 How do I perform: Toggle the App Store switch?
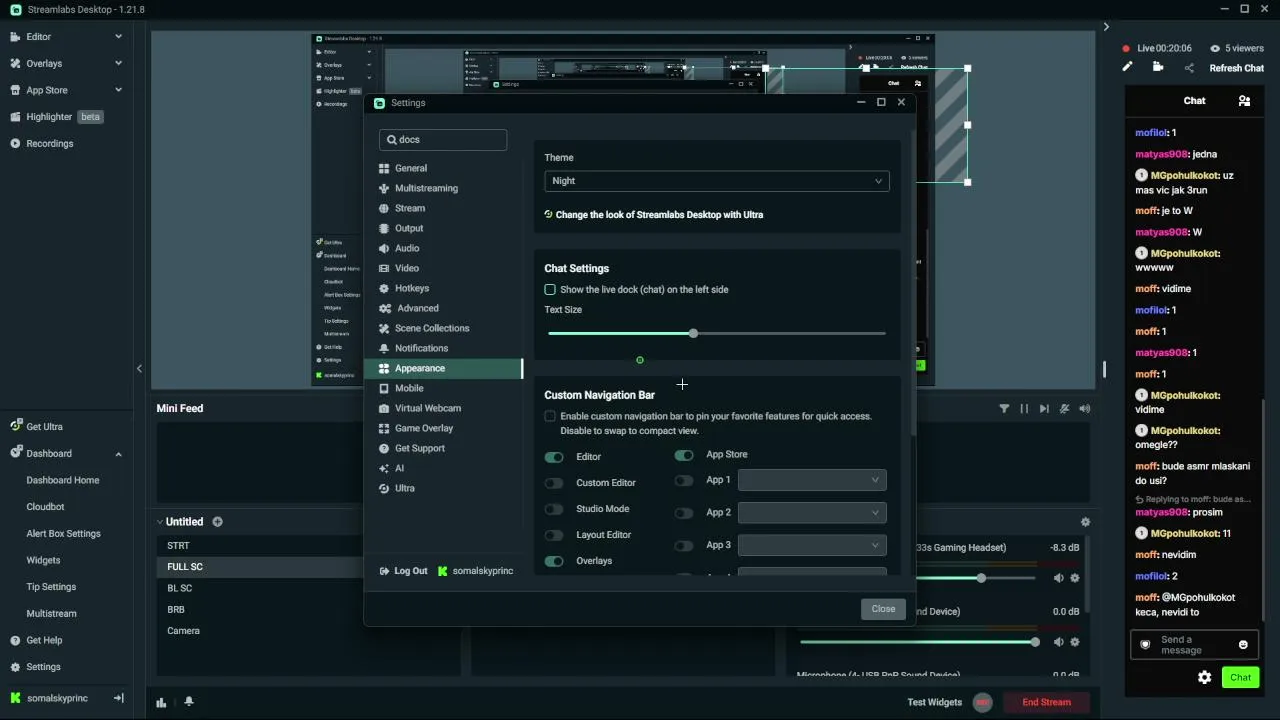[x=684, y=455]
